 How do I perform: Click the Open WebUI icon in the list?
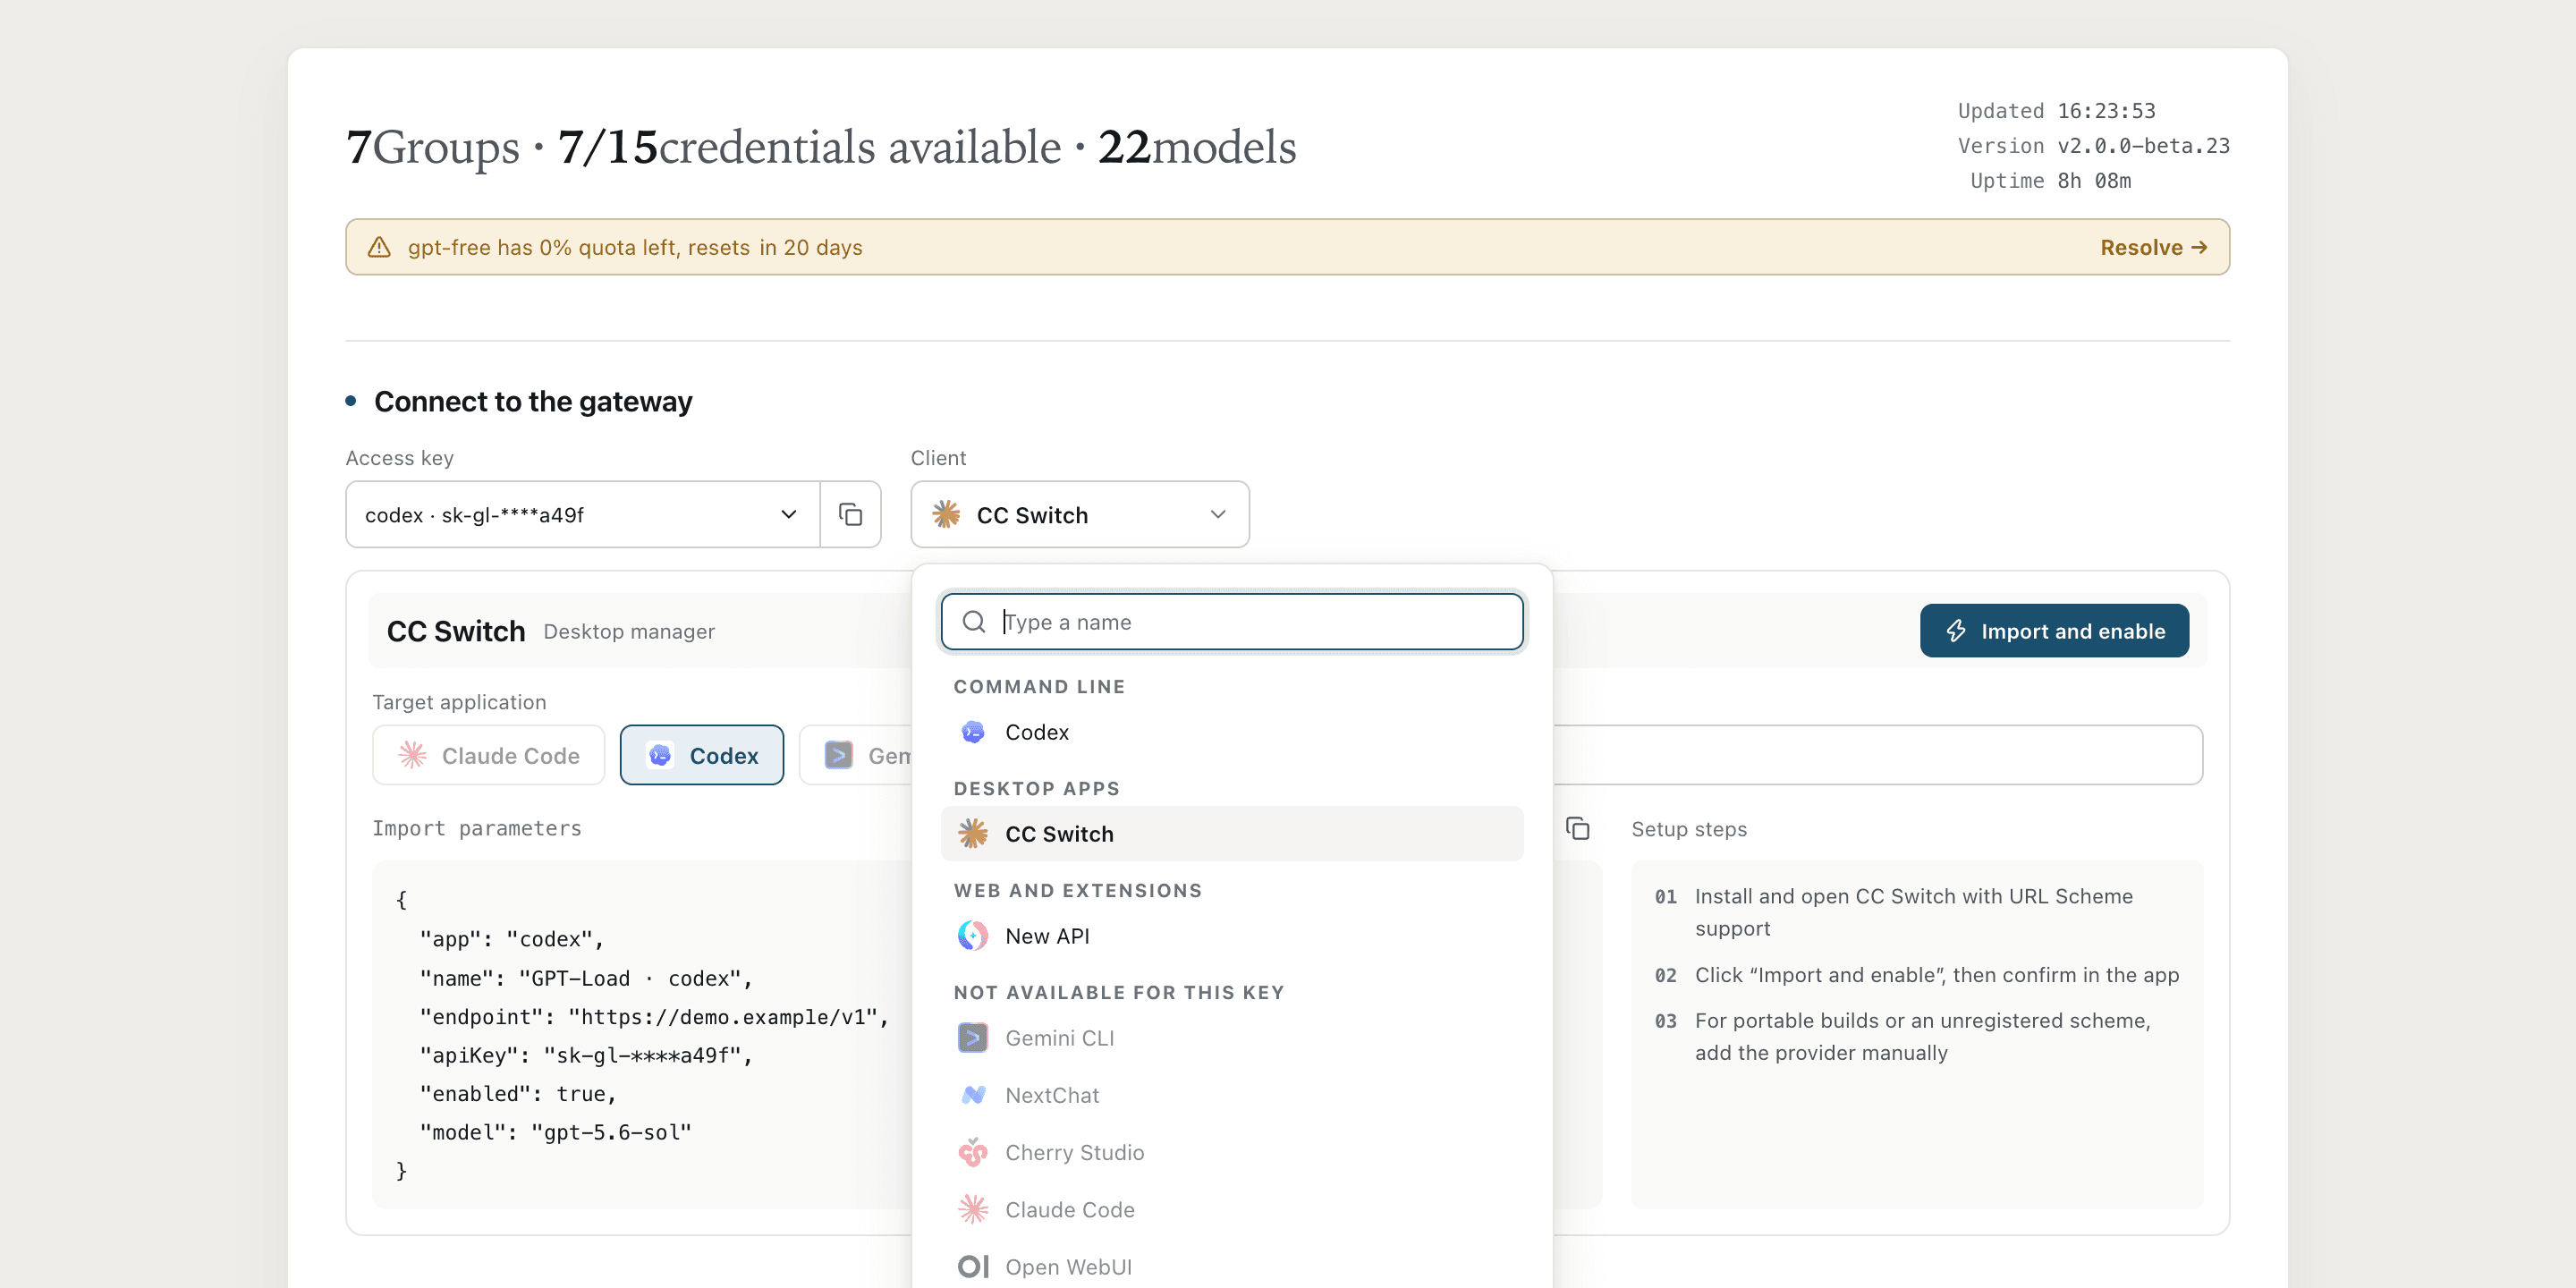pyautogui.click(x=973, y=1266)
